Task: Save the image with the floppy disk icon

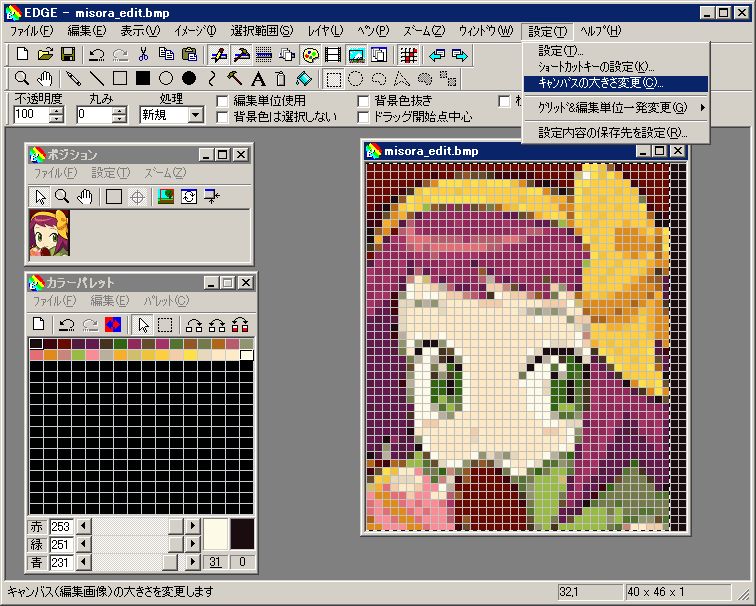Action: coord(68,54)
